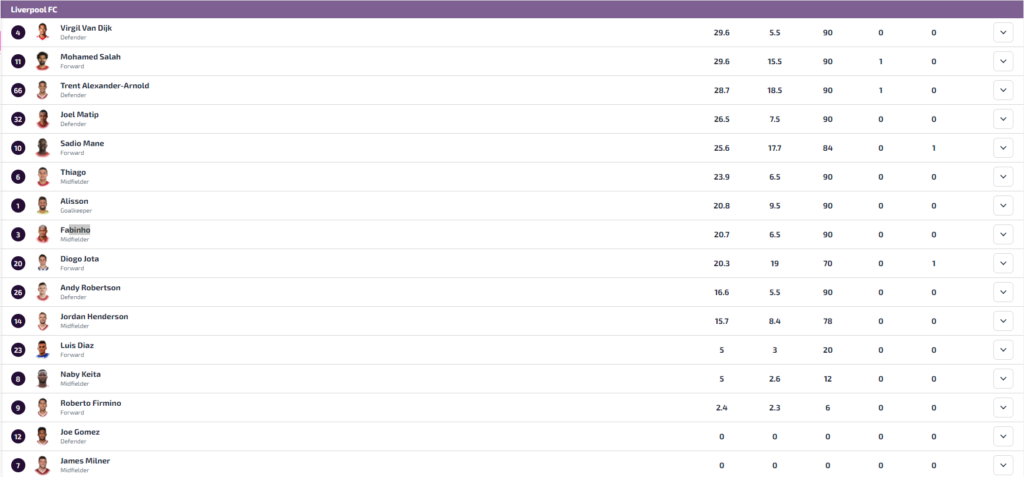Click Trent Alexander-Arnold's 28.7 score
The width and height of the screenshot is (1024, 477).
click(x=722, y=91)
